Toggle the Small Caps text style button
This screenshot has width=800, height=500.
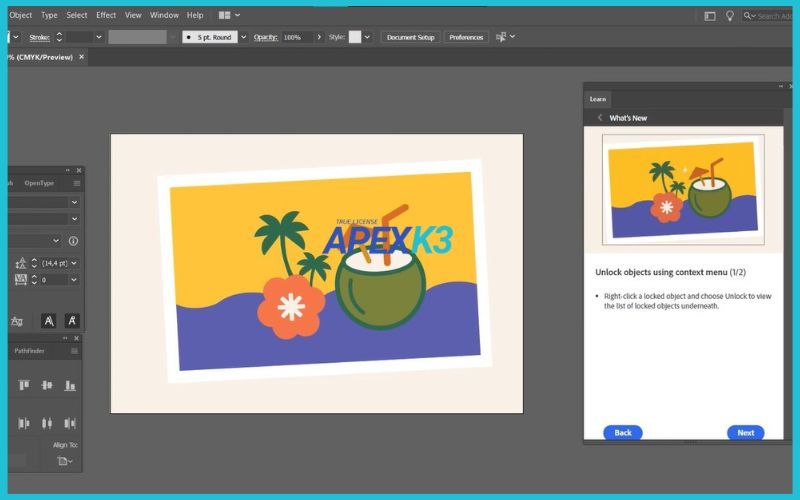pos(73,321)
